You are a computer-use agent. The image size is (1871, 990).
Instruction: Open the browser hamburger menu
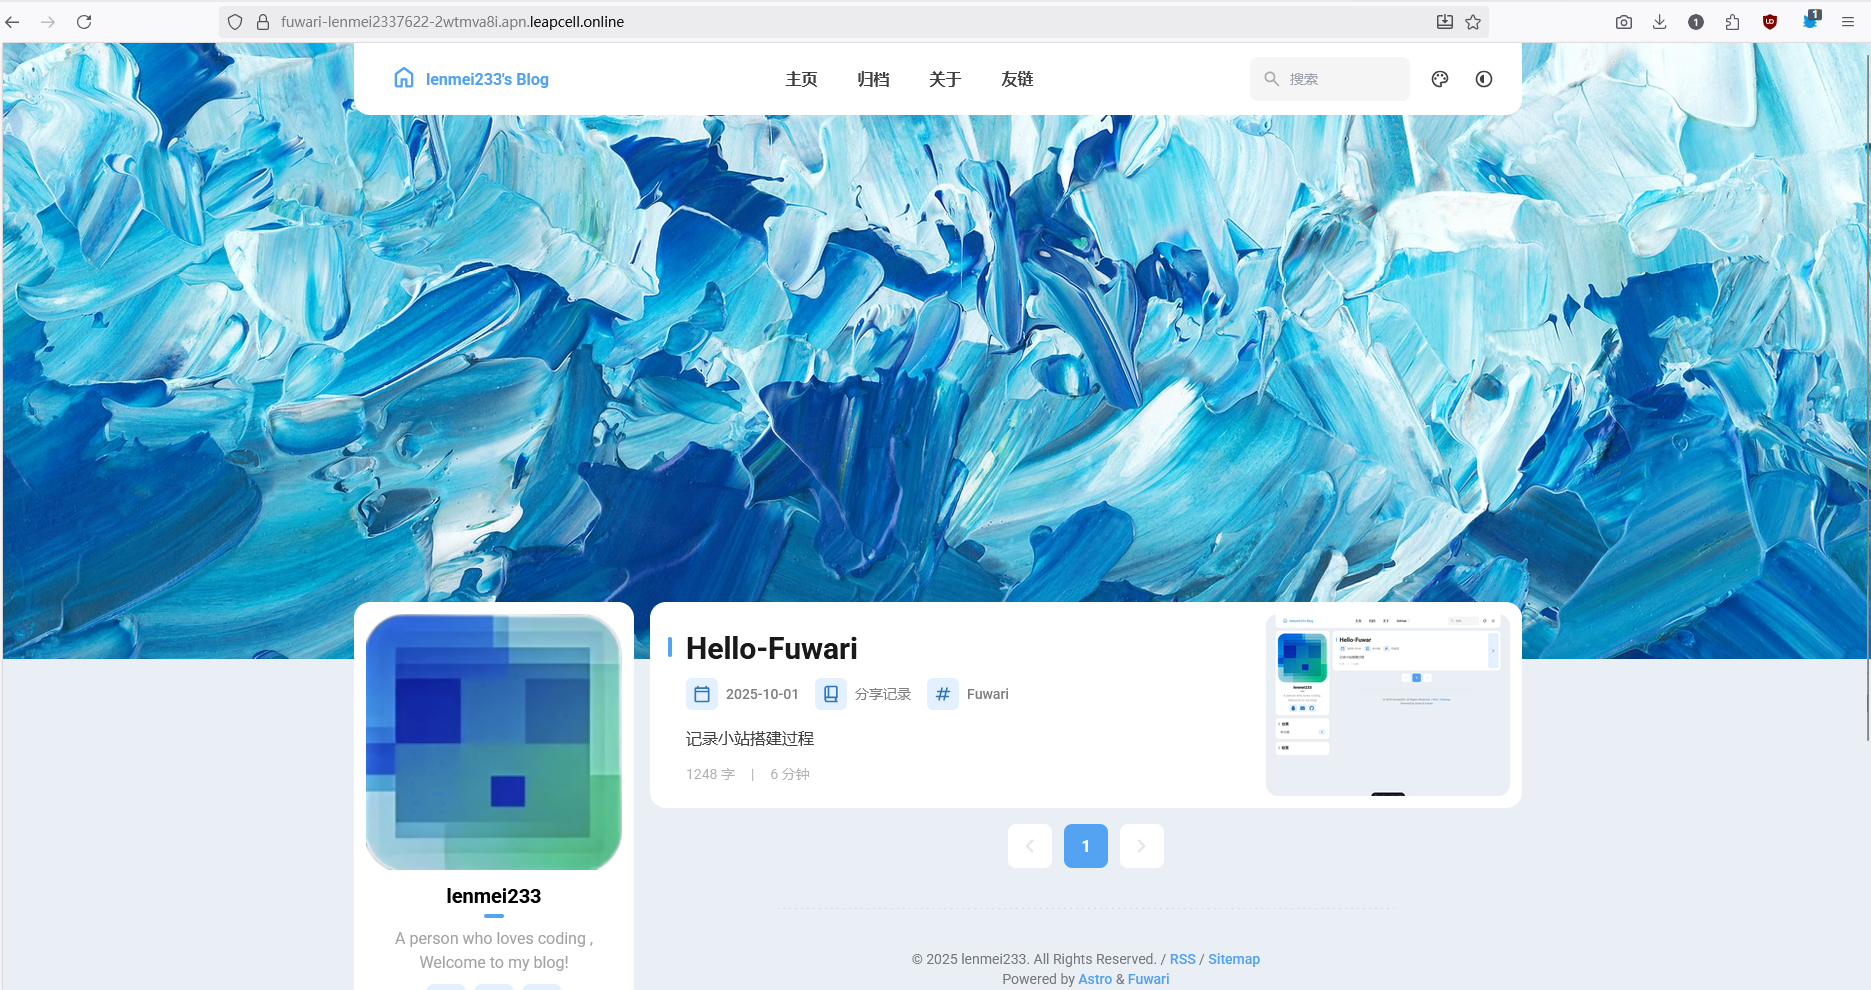(x=1848, y=22)
